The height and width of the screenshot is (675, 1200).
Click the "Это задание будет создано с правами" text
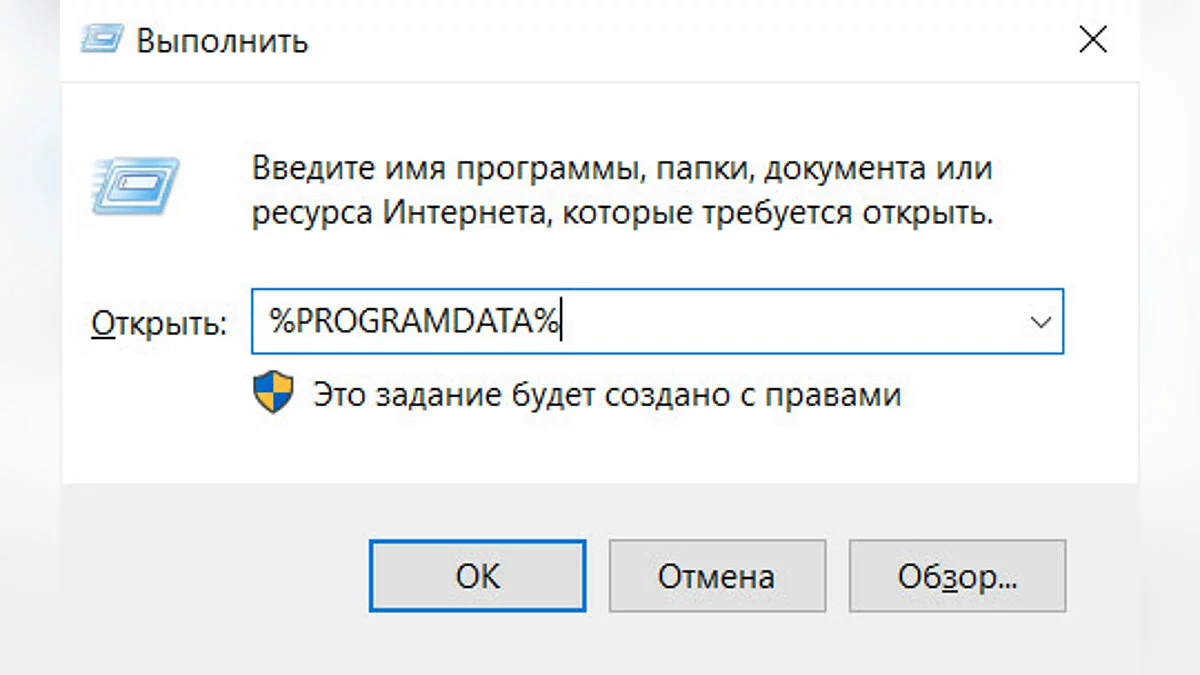point(607,395)
